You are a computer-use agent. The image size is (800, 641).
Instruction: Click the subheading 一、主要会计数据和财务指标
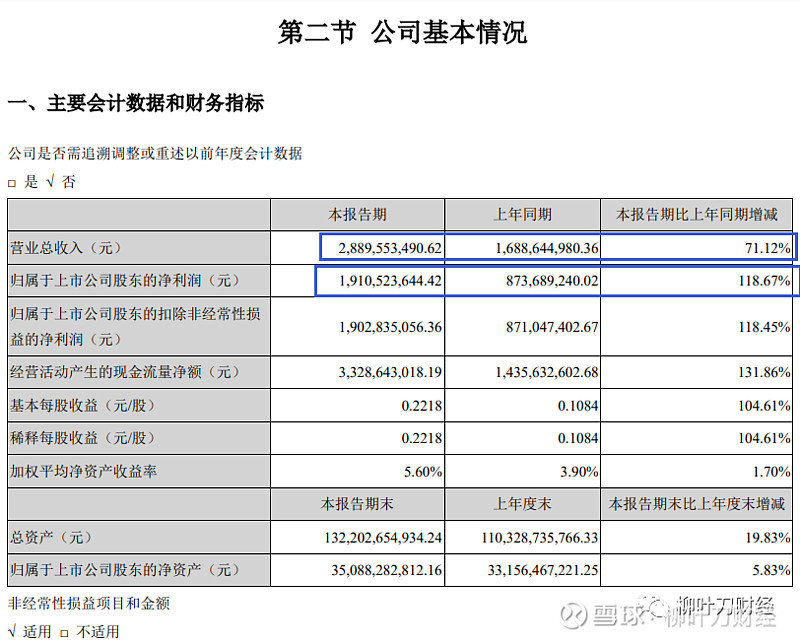click(x=136, y=103)
